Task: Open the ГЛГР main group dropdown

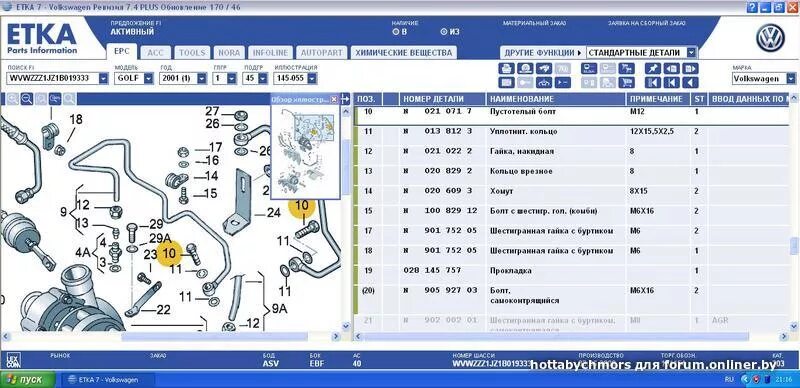Action: point(232,79)
